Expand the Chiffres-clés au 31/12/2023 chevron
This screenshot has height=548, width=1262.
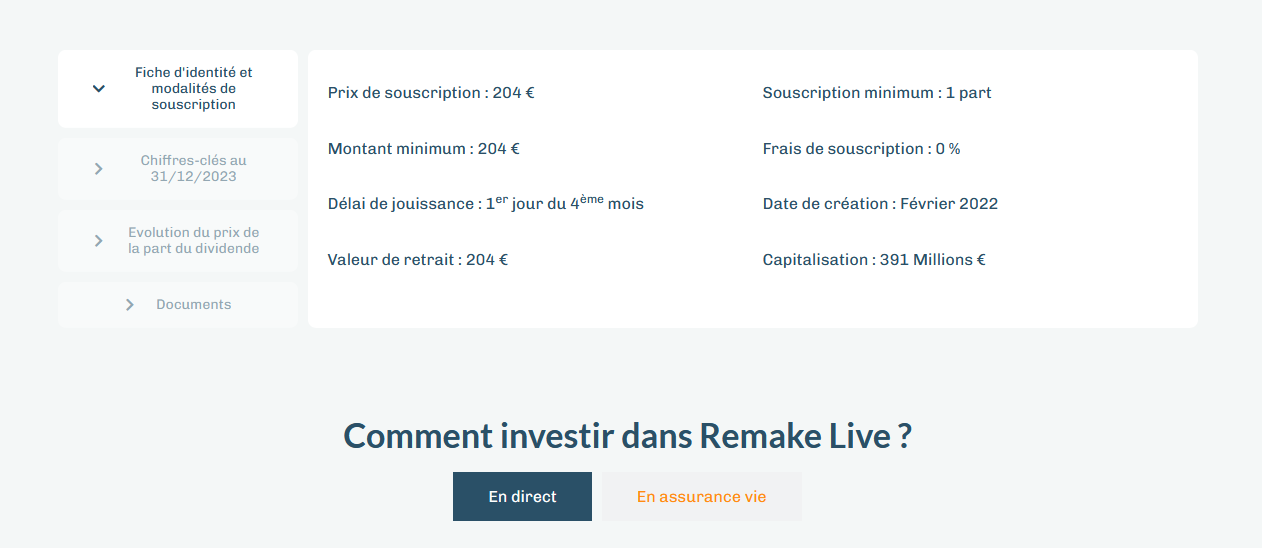[x=98, y=169]
